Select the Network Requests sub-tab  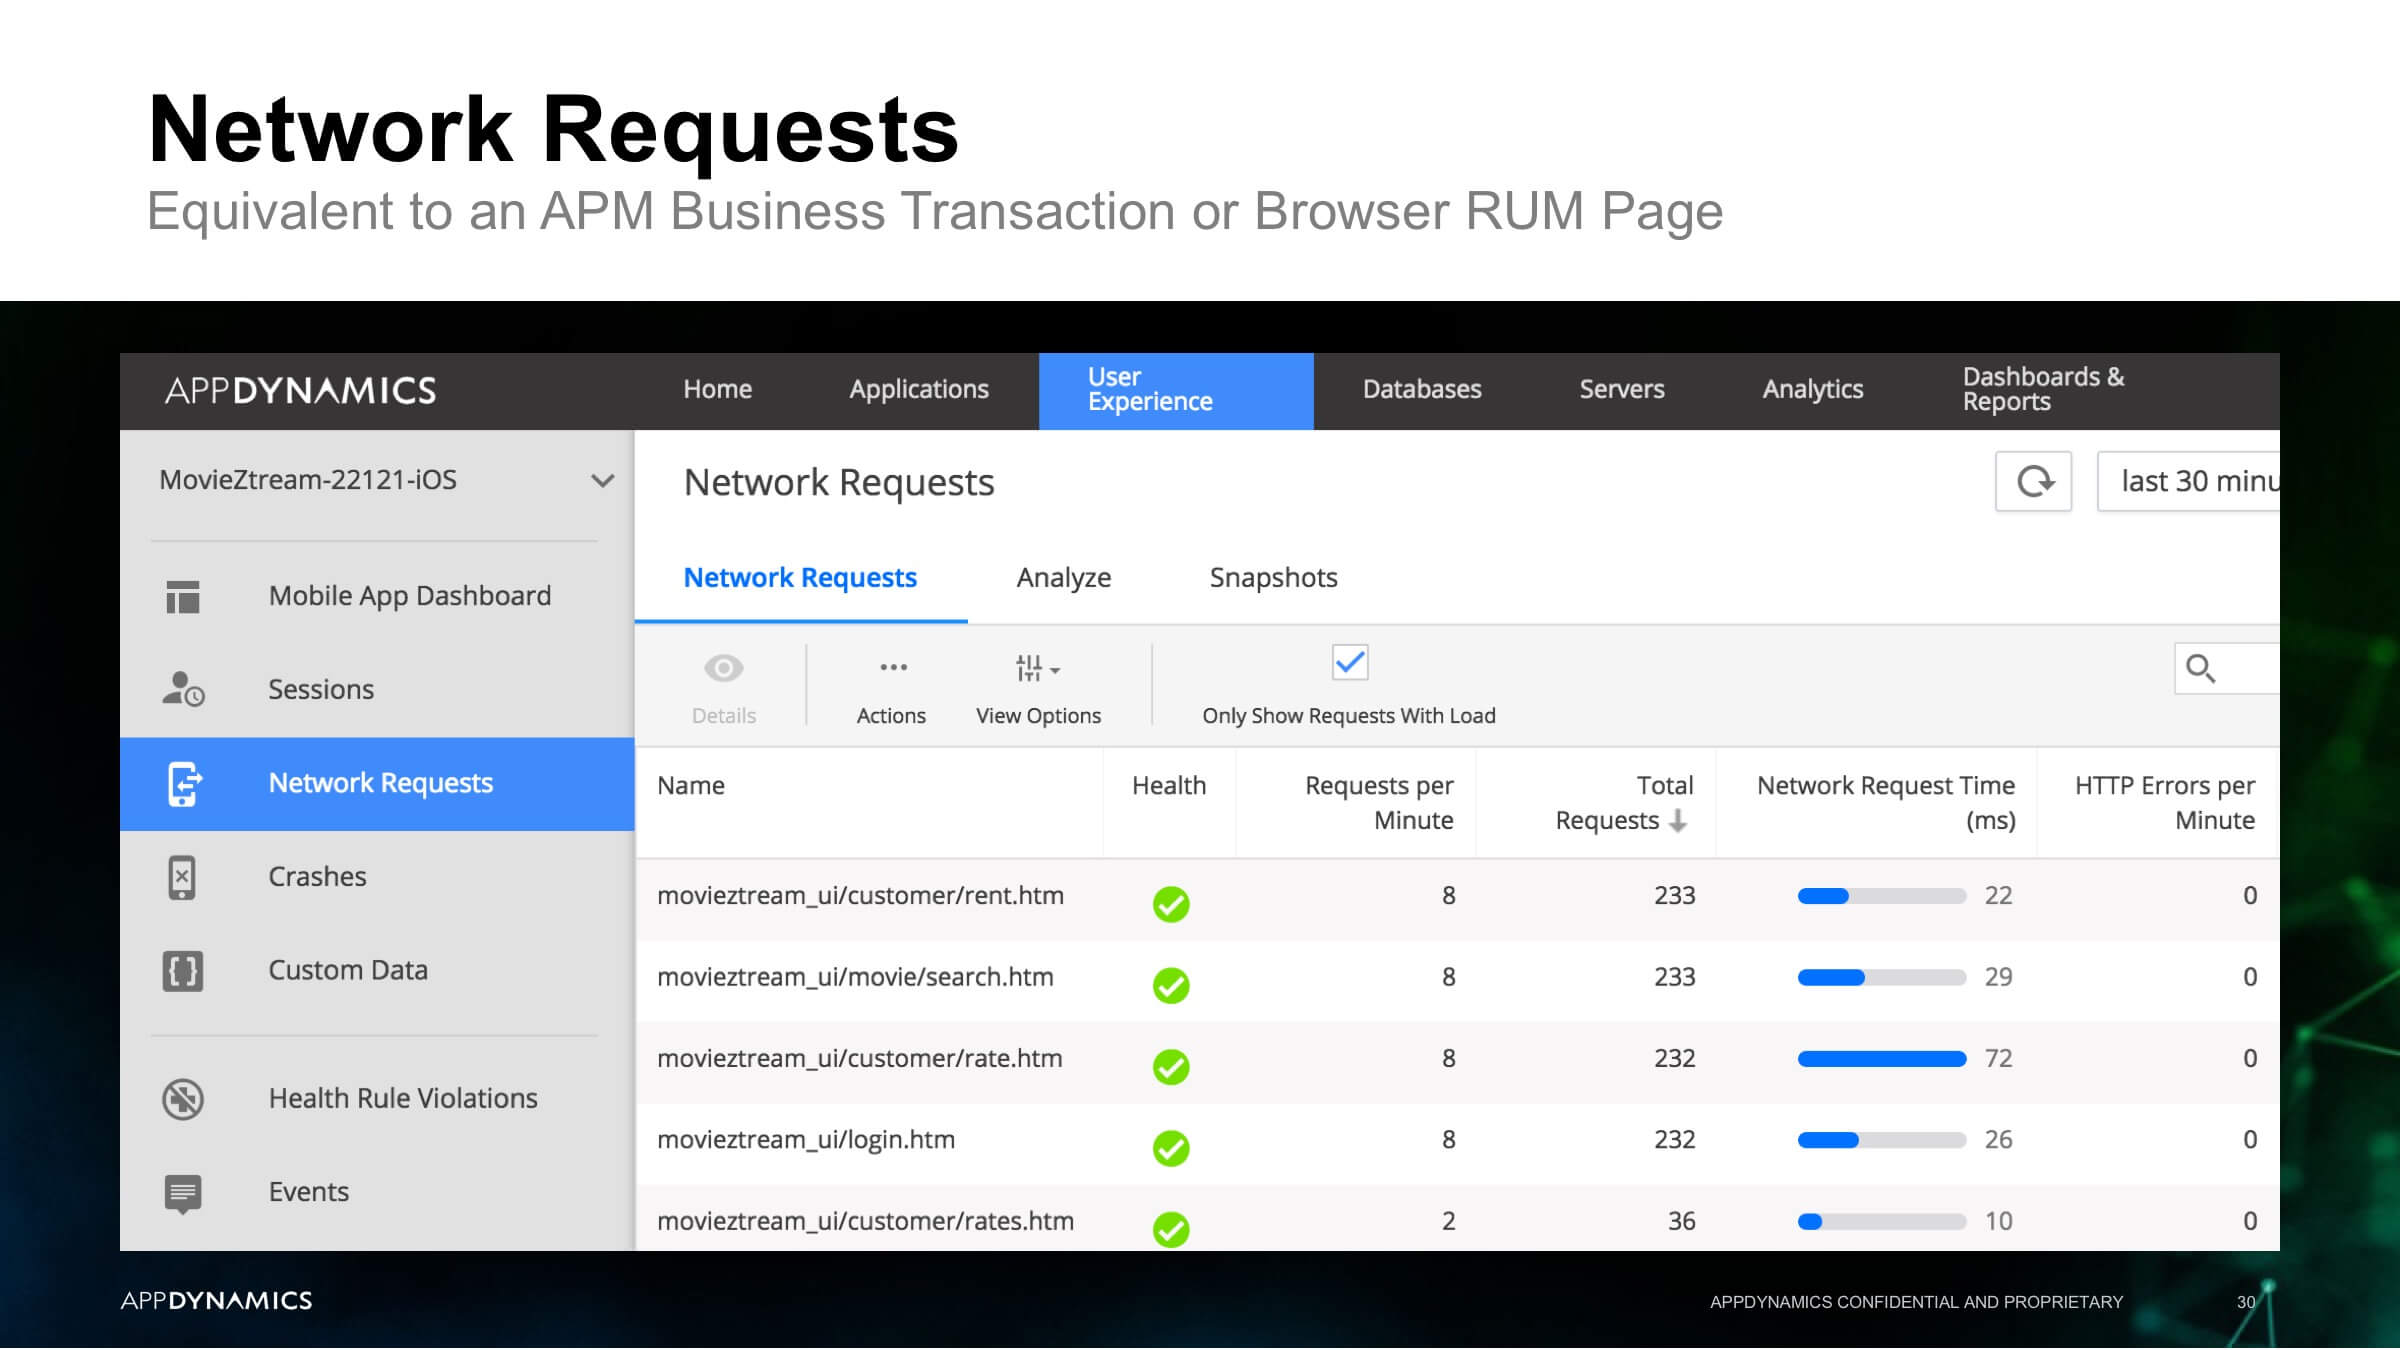(800, 578)
